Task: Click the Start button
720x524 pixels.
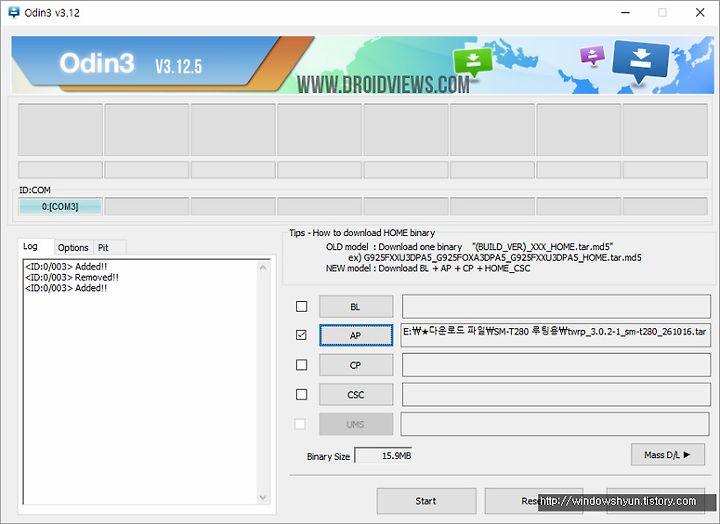Action: point(426,501)
